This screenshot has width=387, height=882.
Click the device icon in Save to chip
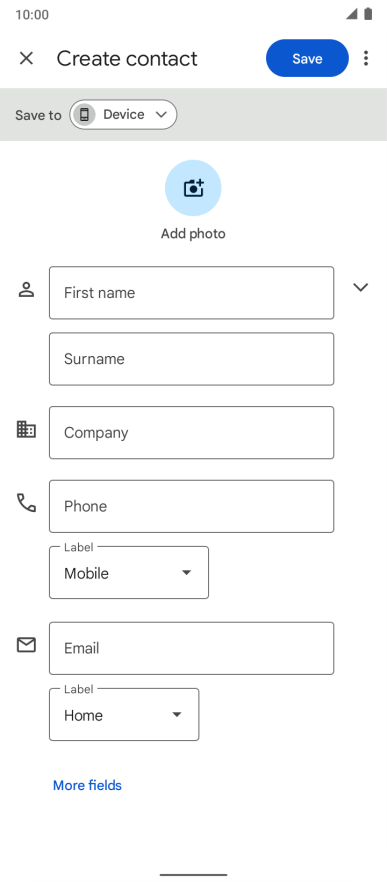[84, 115]
